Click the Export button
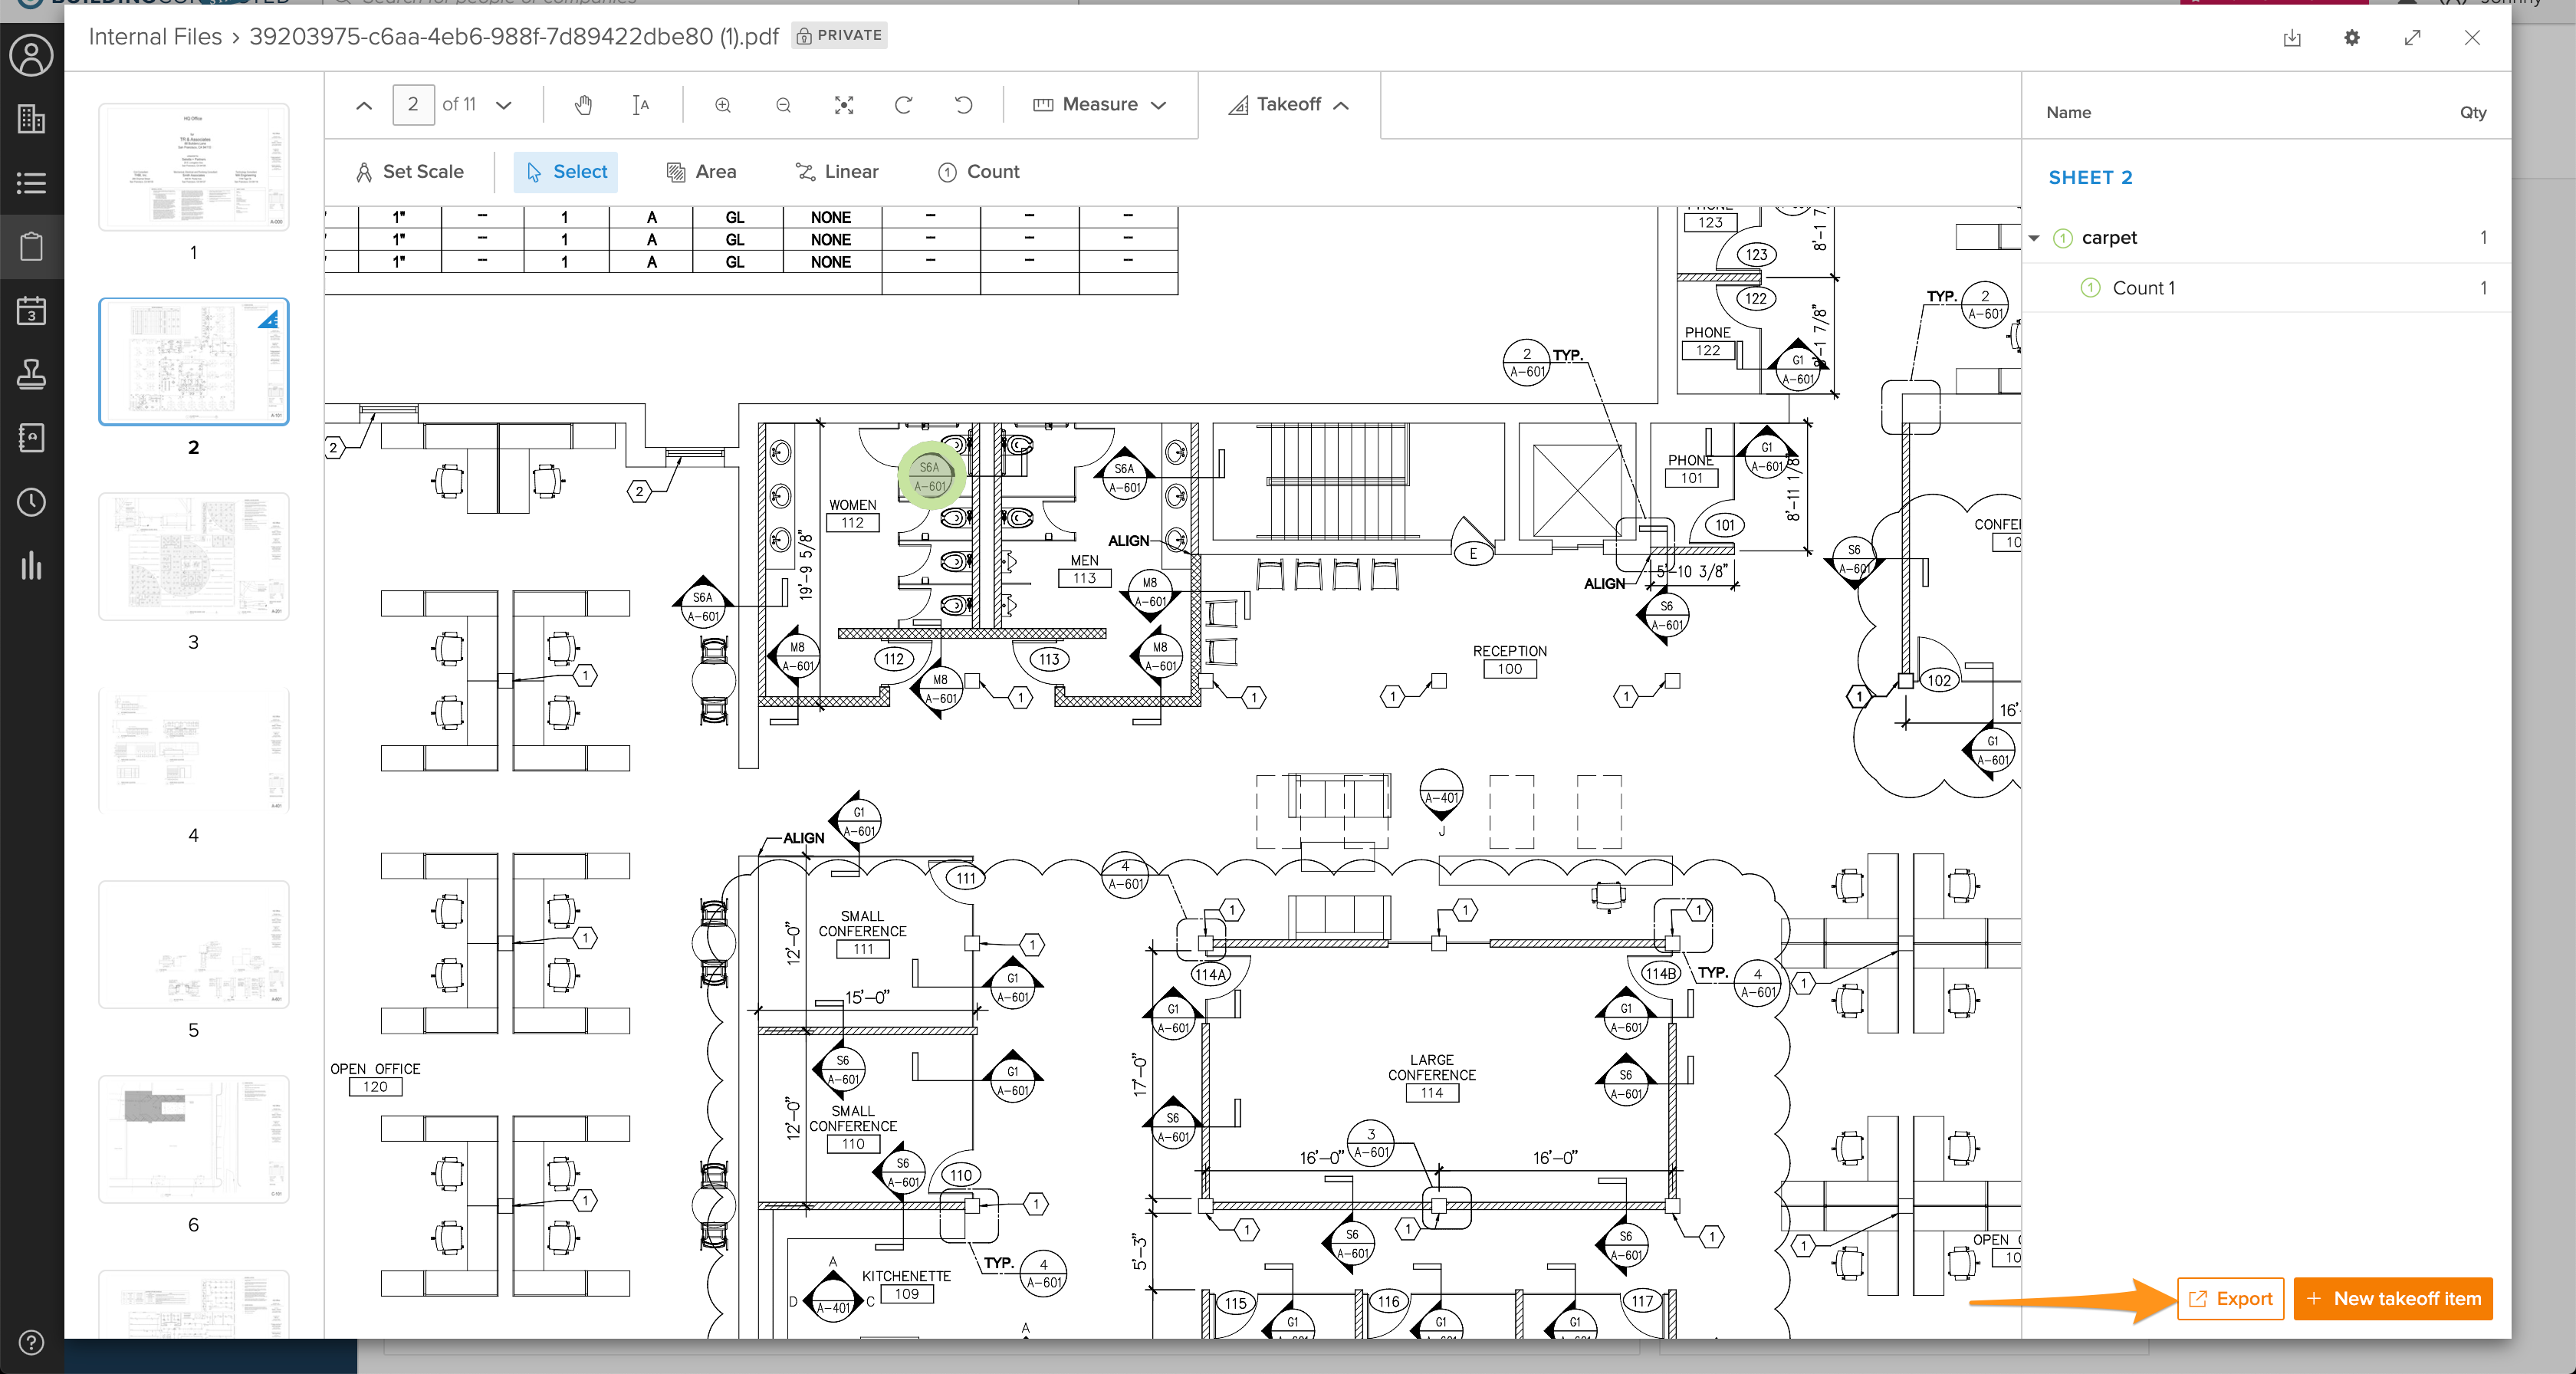This screenshot has width=2576, height=1374. (x=2230, y=1299)
